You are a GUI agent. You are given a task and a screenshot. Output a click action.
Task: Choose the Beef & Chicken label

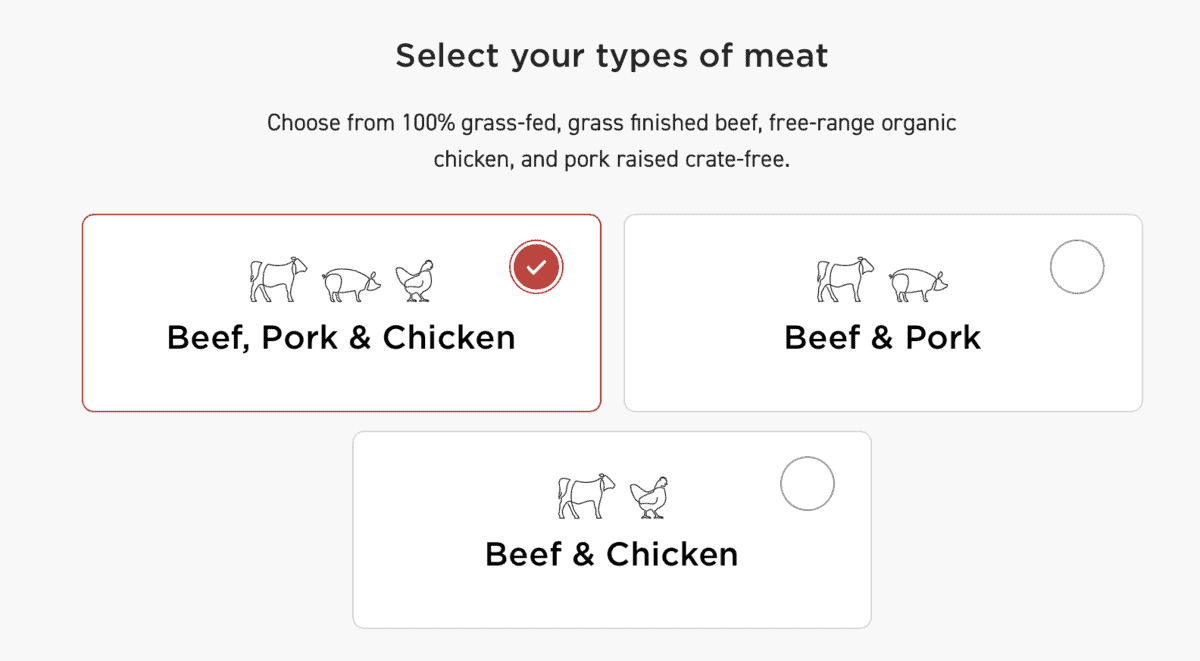[612, 554]
